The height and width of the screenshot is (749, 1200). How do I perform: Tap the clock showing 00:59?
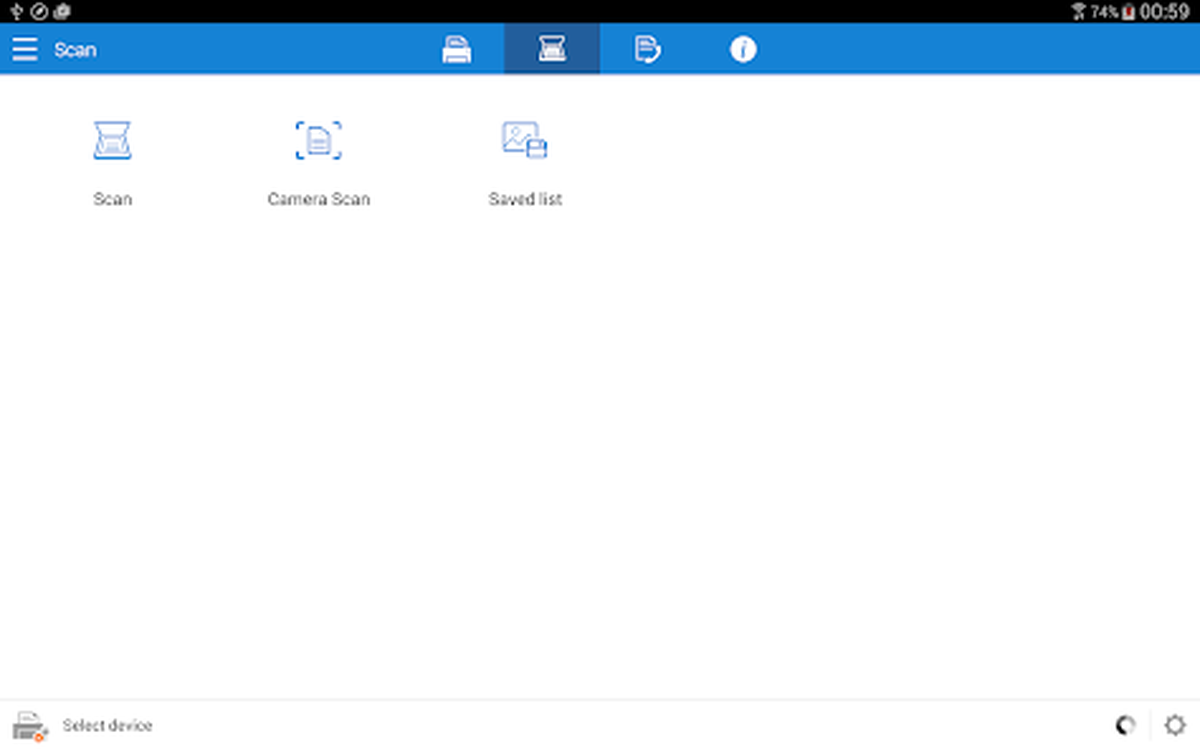1164,12
